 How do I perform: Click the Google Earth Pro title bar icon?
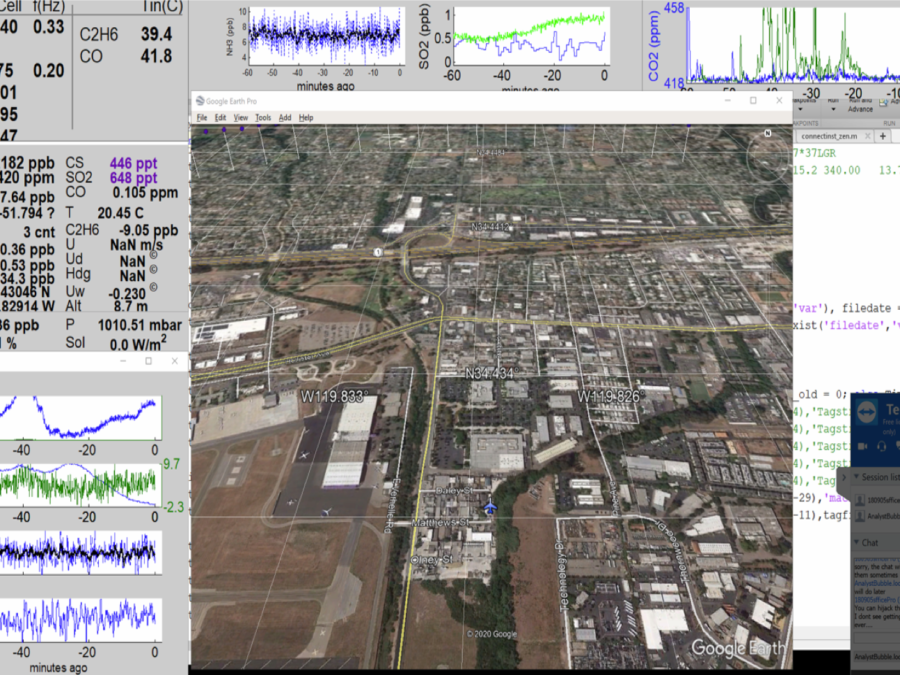point(200,101)
